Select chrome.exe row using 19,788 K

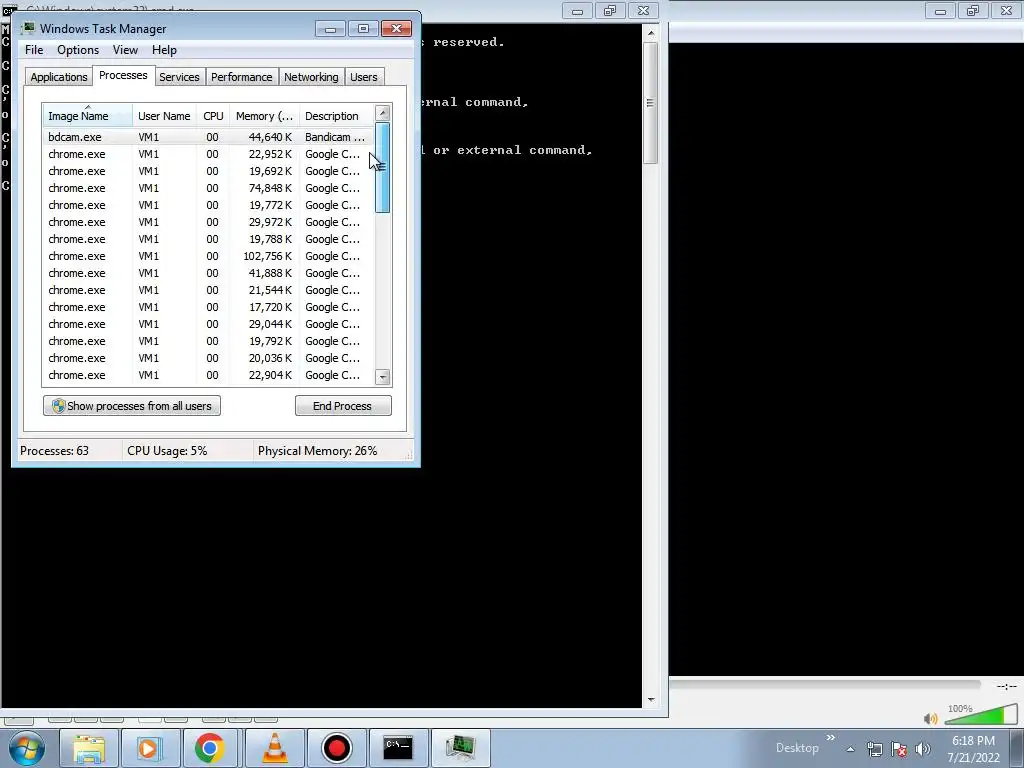[208, 239]
